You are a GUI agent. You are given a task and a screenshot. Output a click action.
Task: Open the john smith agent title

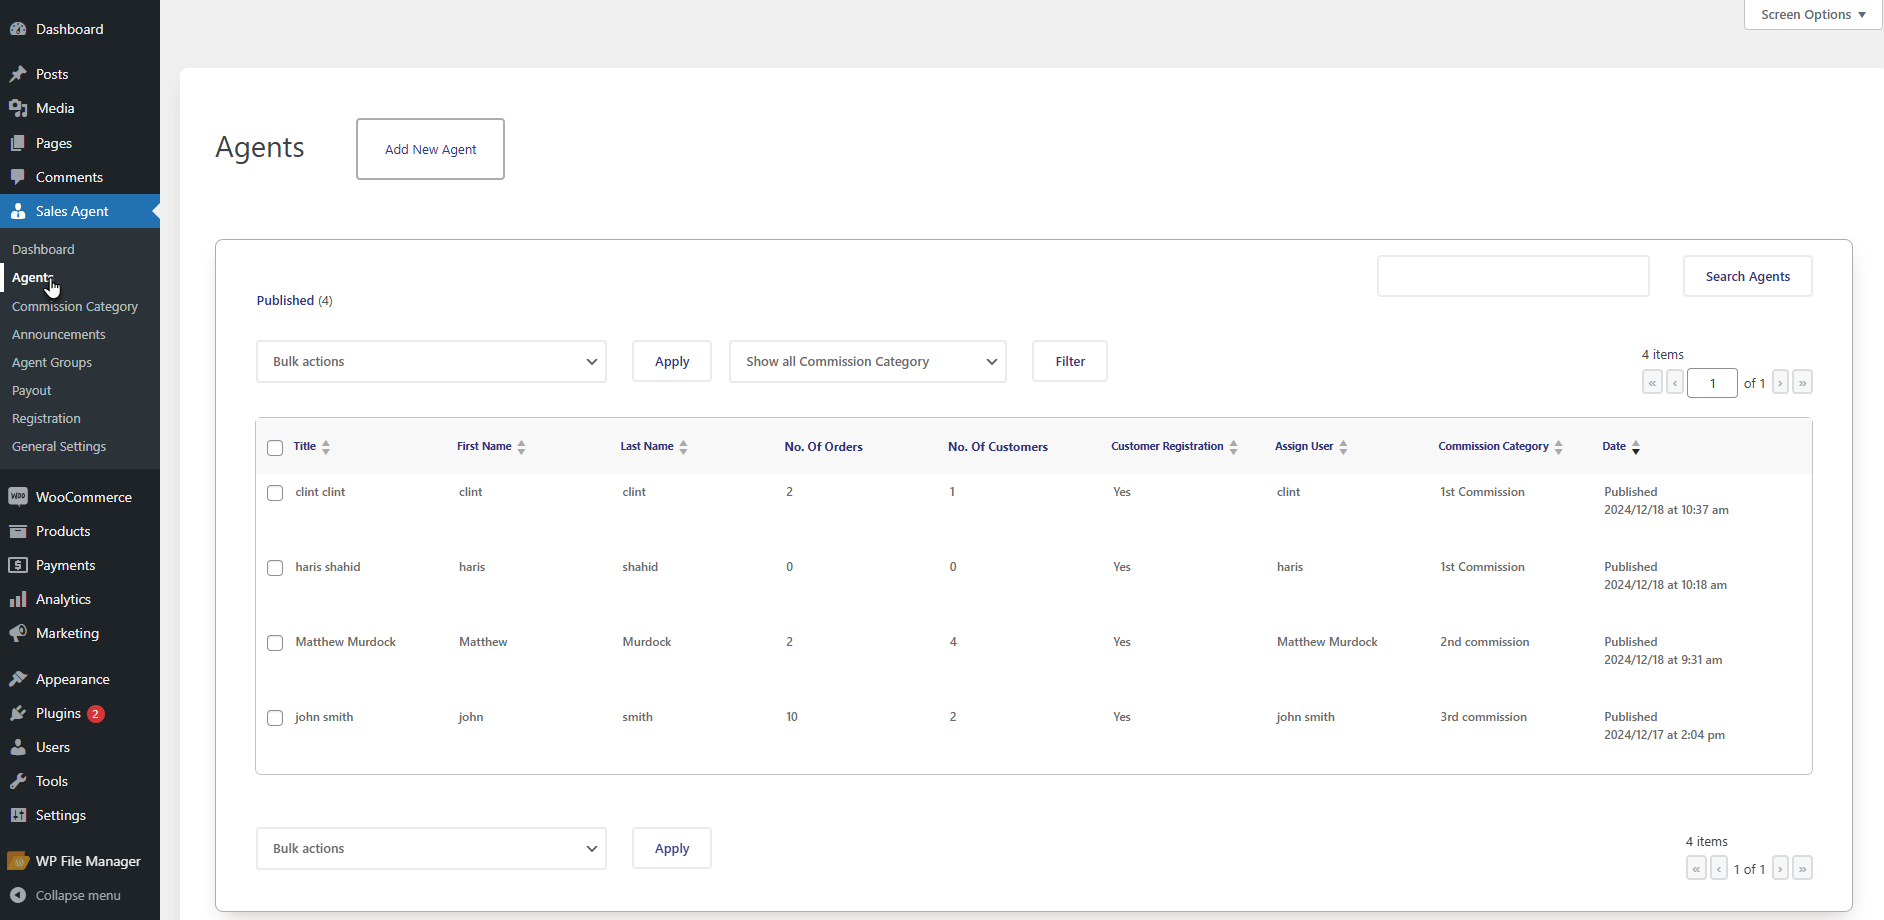(x=324, y=717)
